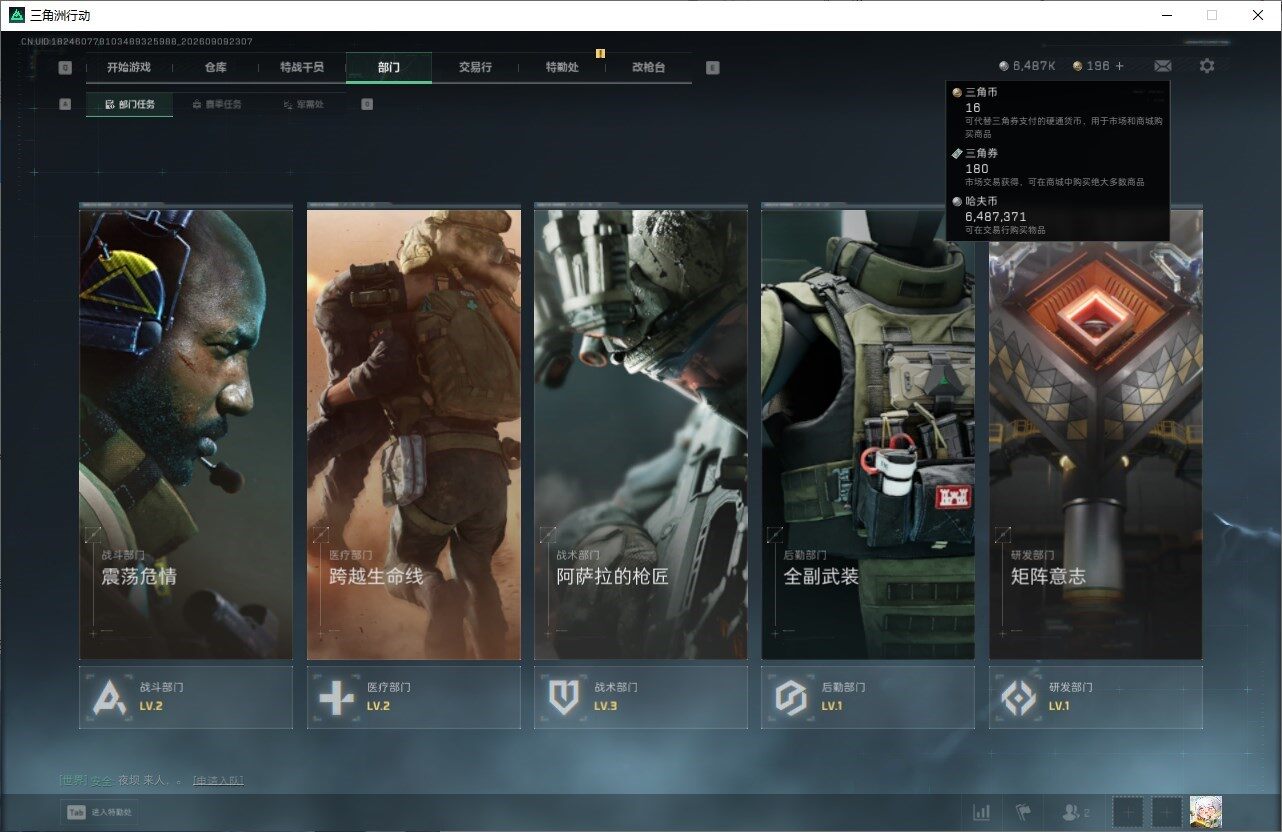The height and width of the screenshot is (832, 1282).
Task: Open the mail inbox envelope icon
Action: pyautogui.click(x=1162, y=66)
